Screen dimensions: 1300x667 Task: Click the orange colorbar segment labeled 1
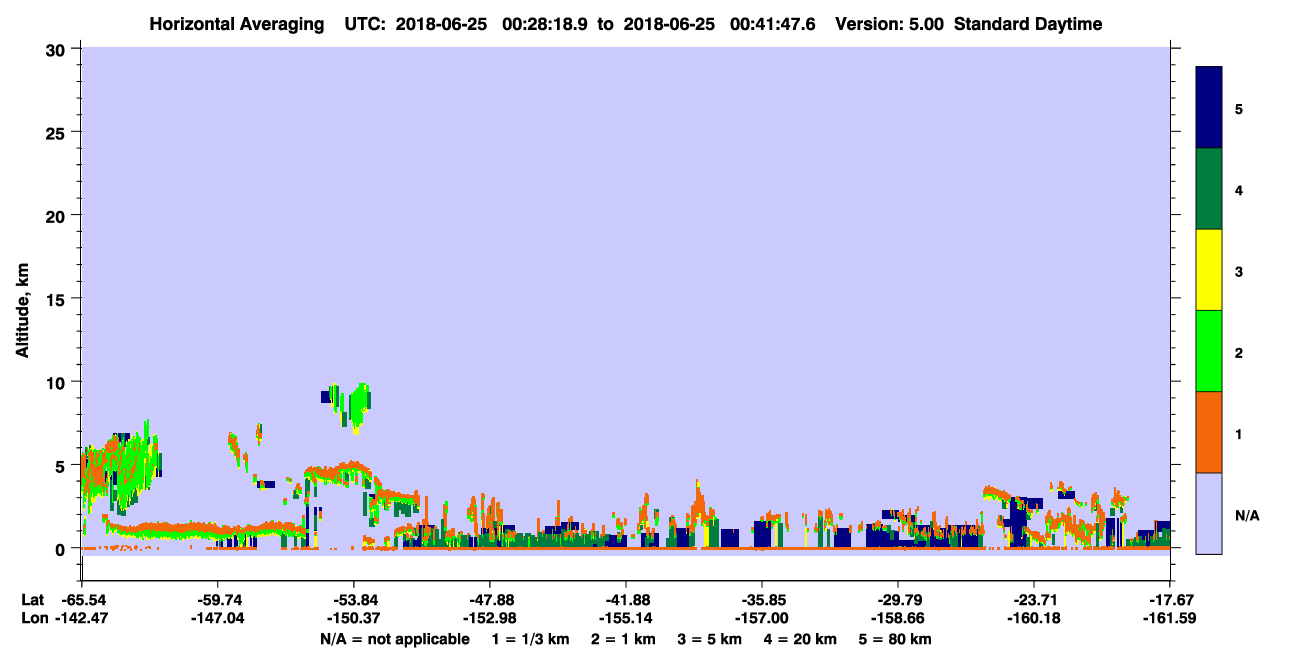click(x=1209, y=432)
